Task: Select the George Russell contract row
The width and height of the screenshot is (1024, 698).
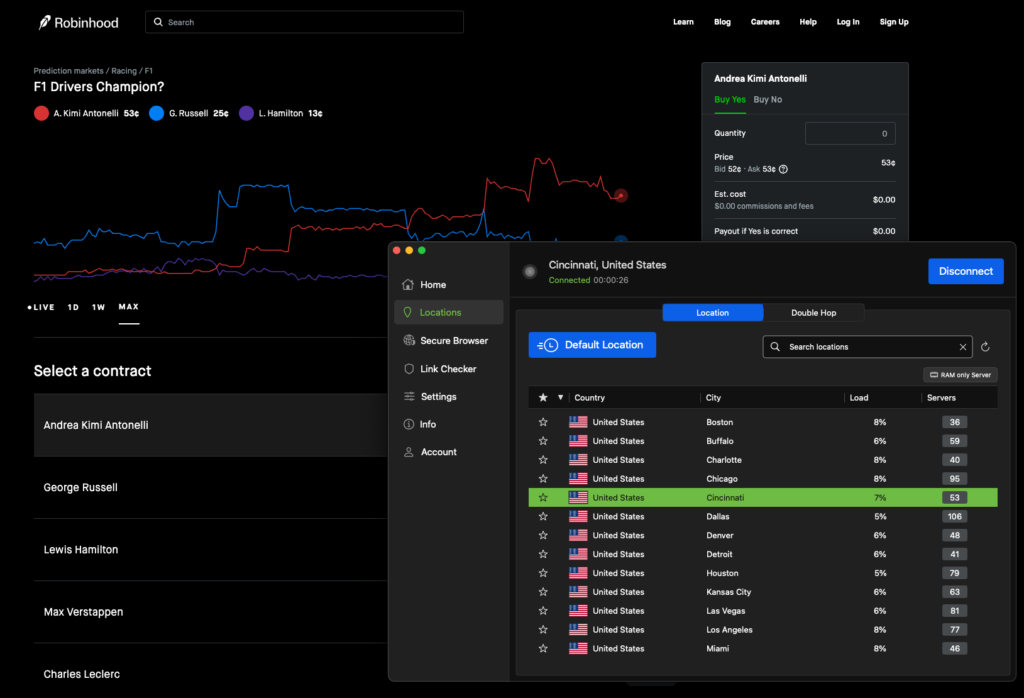Action: [210, 488]
